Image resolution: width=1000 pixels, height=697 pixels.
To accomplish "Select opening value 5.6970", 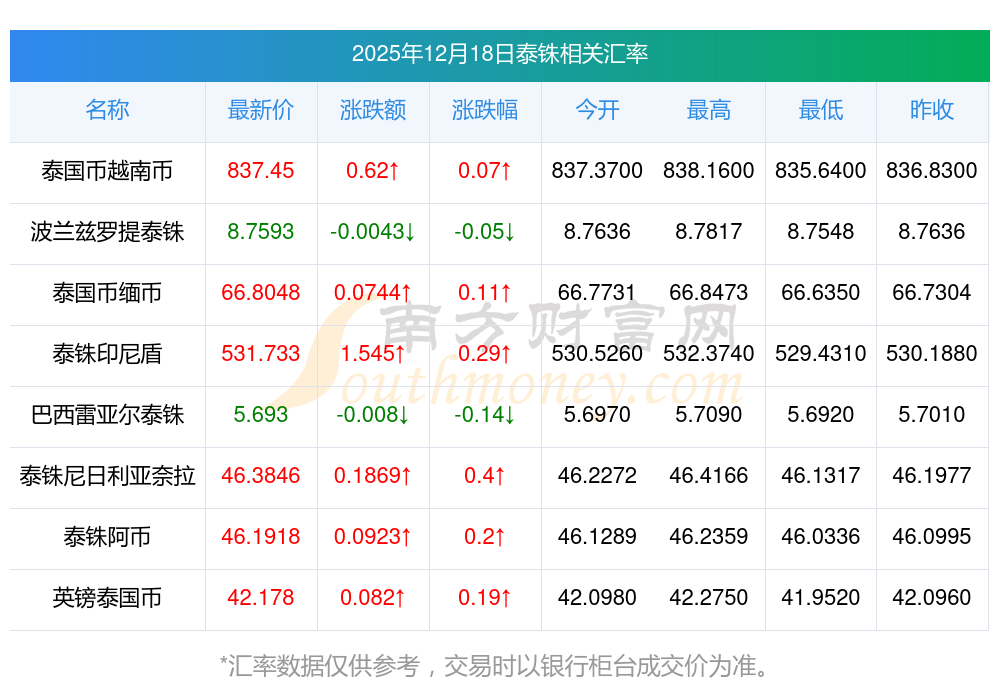I will [x=597, y=415].
